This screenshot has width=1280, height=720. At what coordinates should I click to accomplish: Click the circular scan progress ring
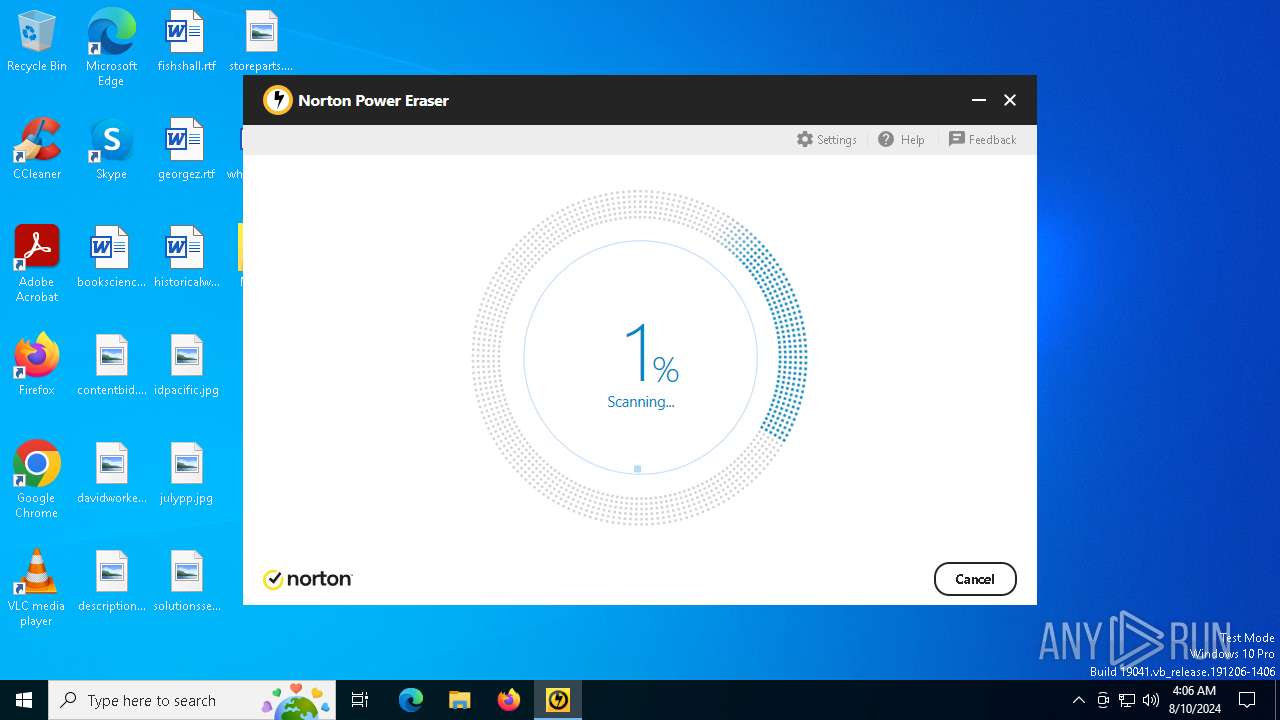coord(639,357)
